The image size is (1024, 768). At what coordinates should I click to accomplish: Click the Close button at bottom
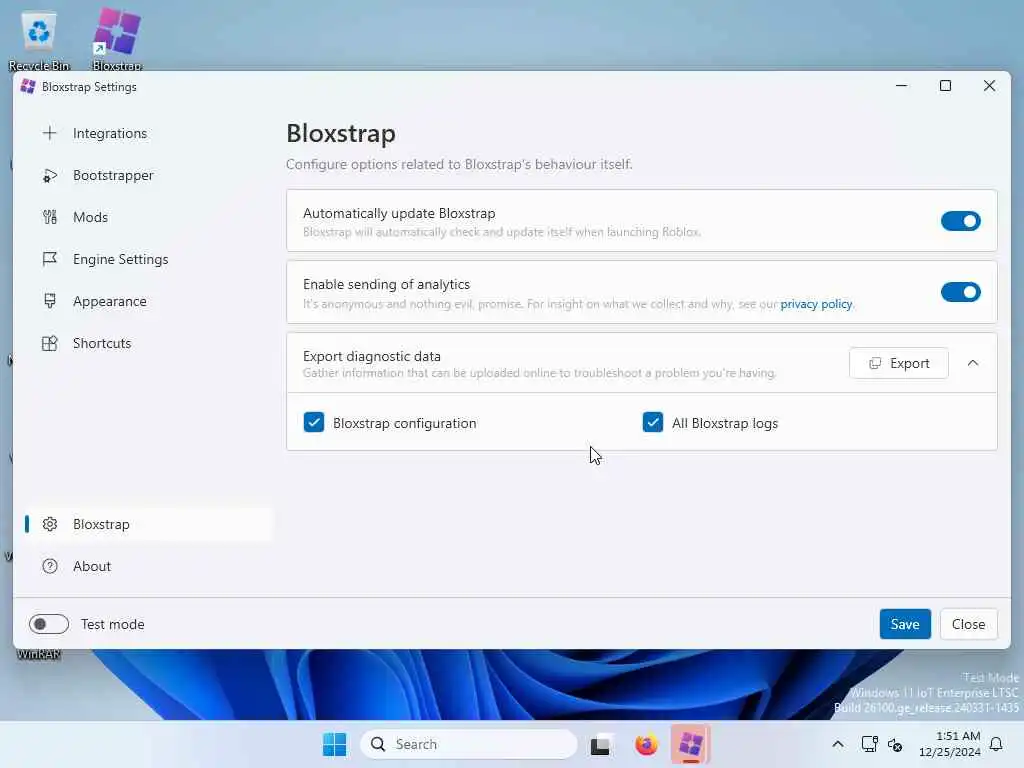tap(968, 624)
